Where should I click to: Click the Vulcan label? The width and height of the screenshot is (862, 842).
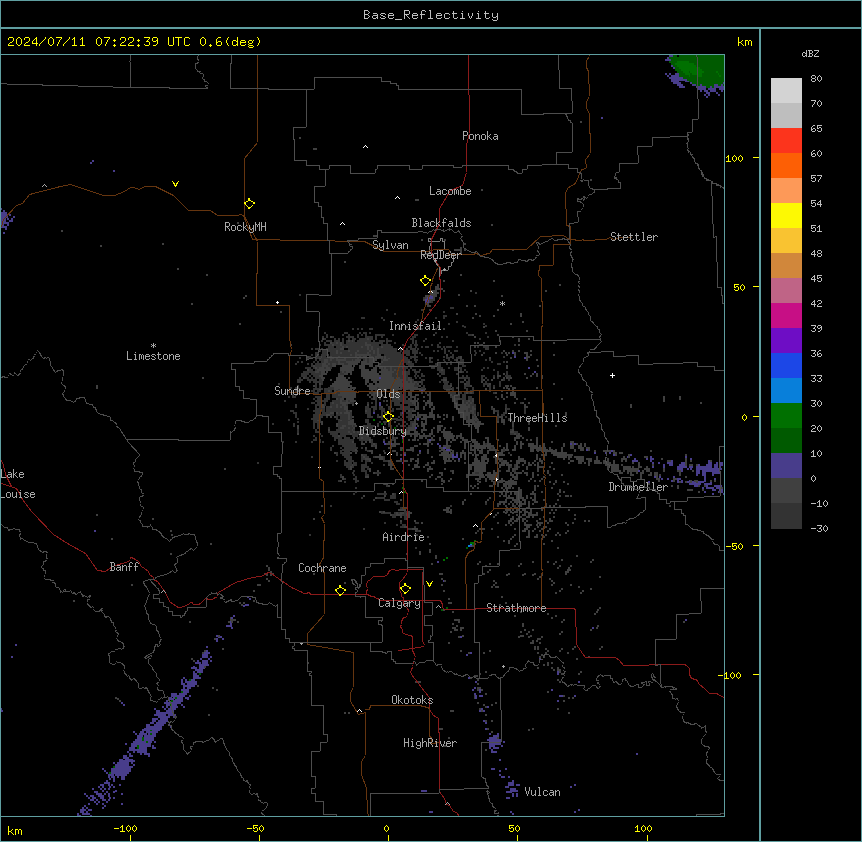pyautogui.click(x=542, y=792)
